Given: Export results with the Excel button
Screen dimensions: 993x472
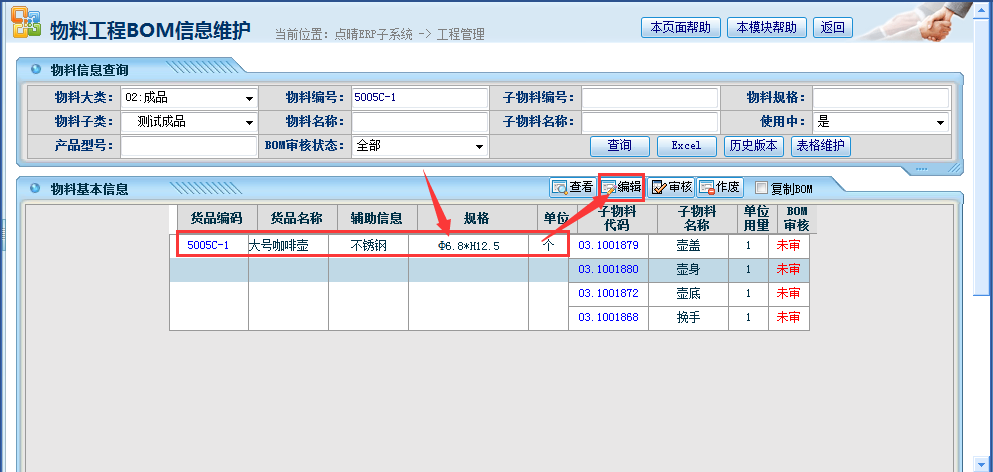Looking at the screenshot, I should click(x=686, y=146).
